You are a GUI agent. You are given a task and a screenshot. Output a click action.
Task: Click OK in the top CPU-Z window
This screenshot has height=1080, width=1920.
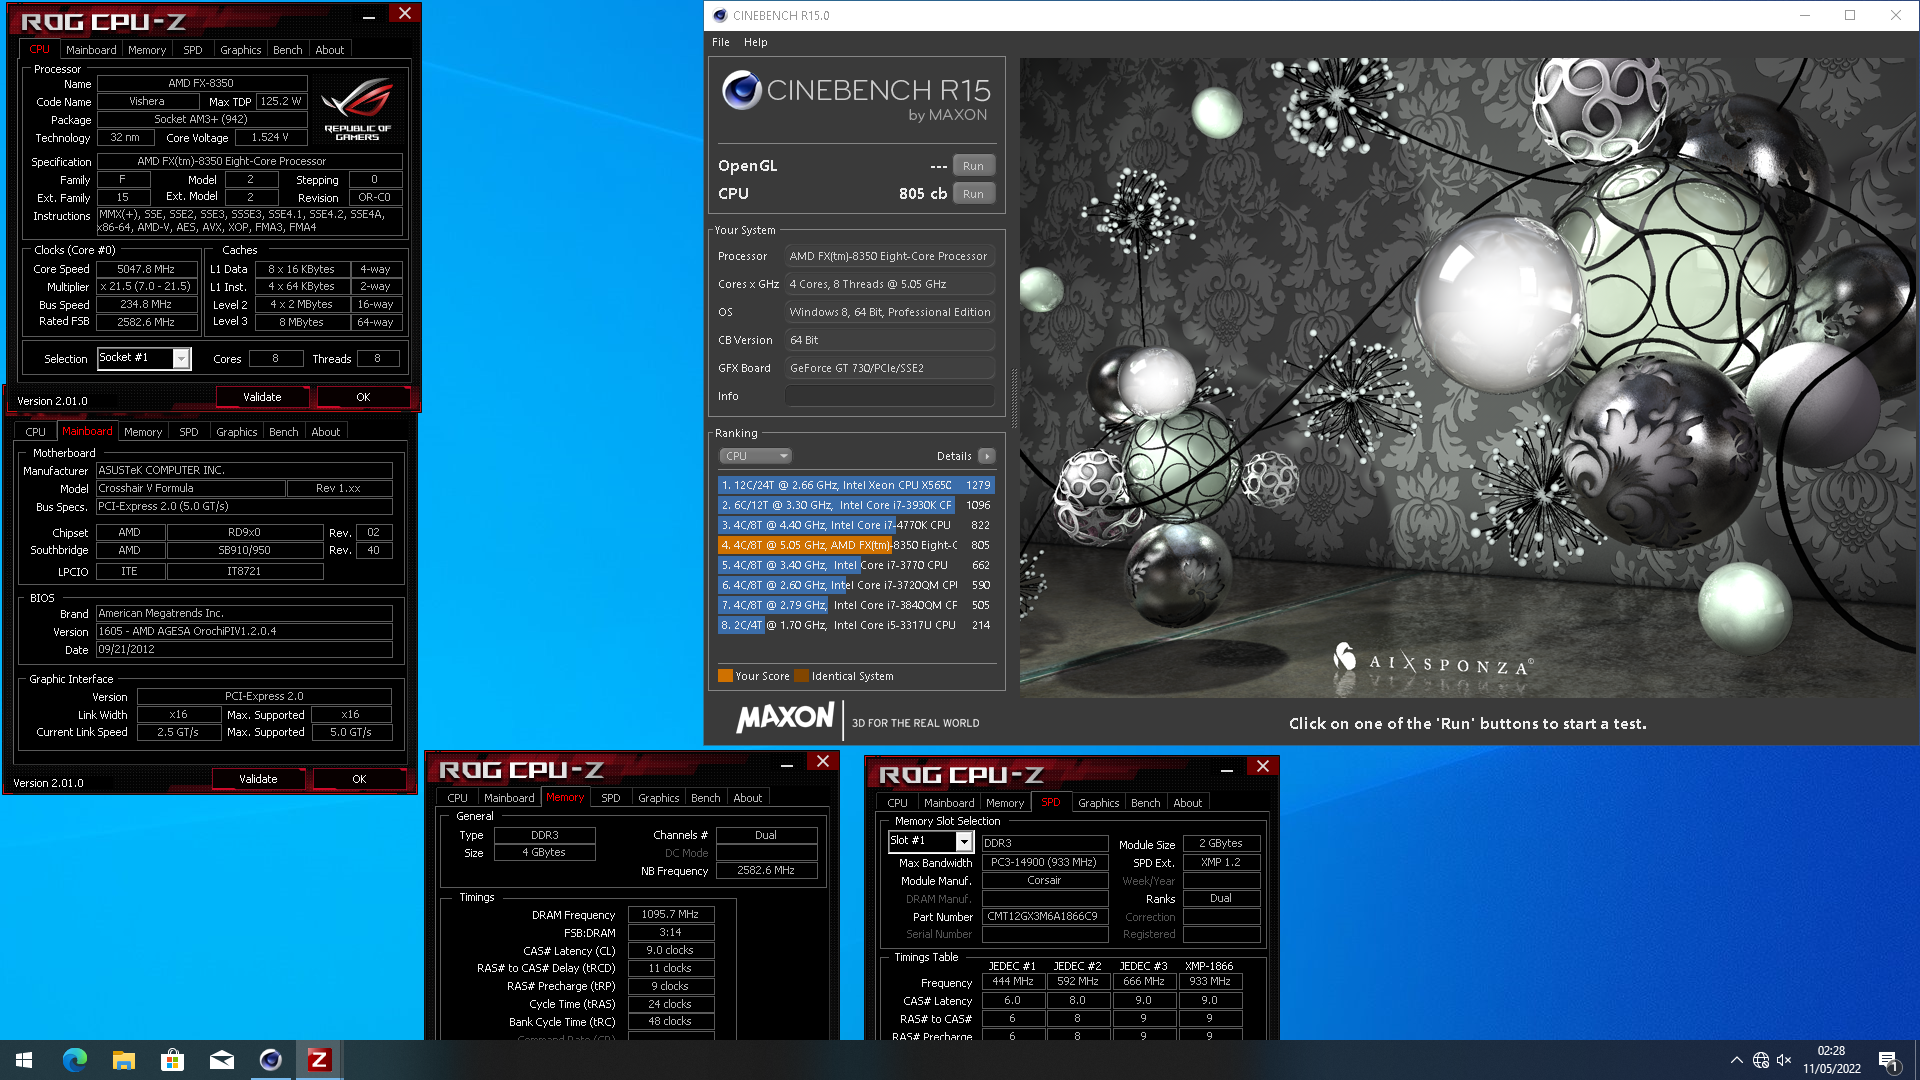click(x=363, y=397)
